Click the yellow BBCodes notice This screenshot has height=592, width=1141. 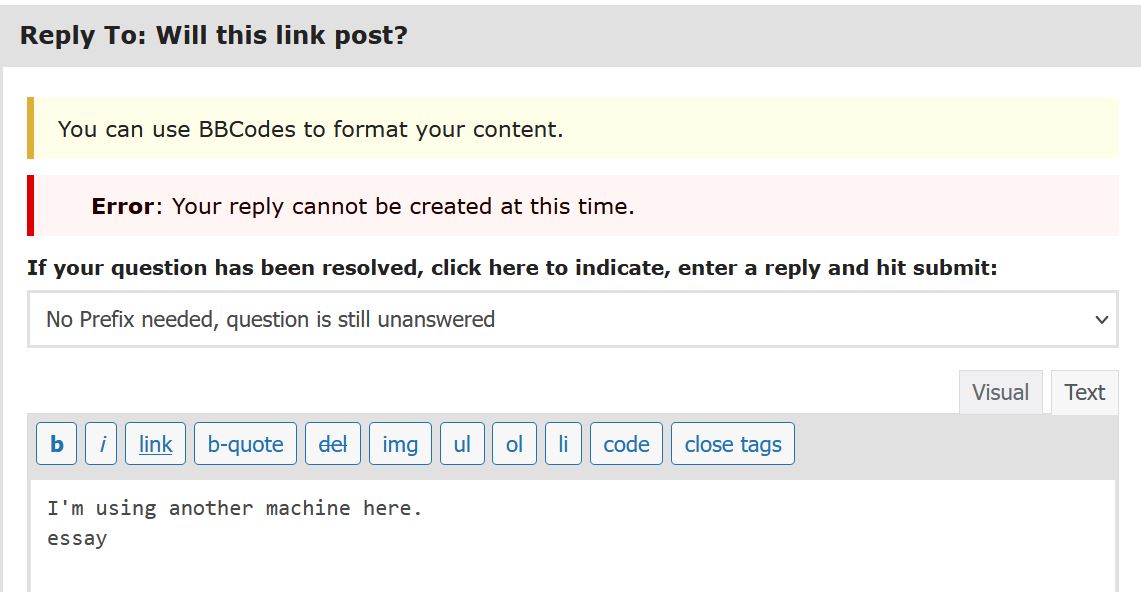tap(310, 129)
